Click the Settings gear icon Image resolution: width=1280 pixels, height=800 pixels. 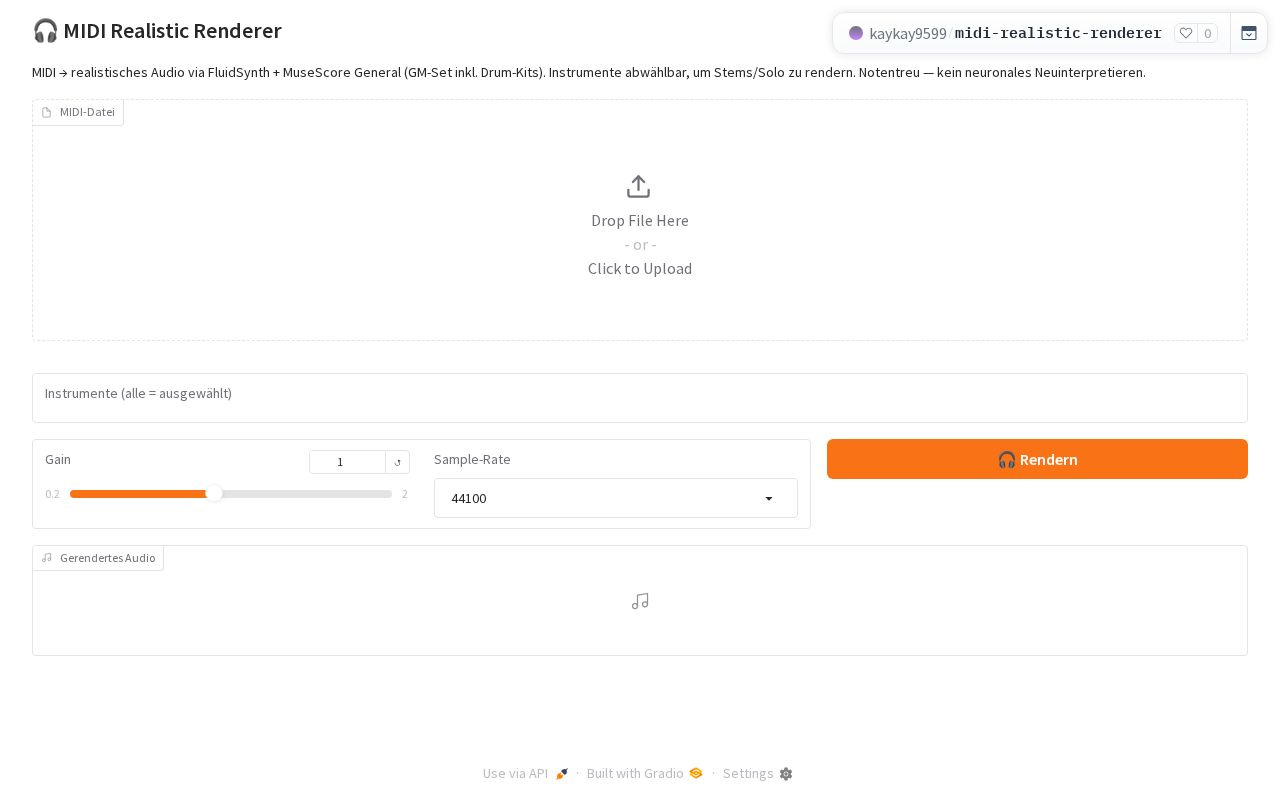[x=786, y=774]
